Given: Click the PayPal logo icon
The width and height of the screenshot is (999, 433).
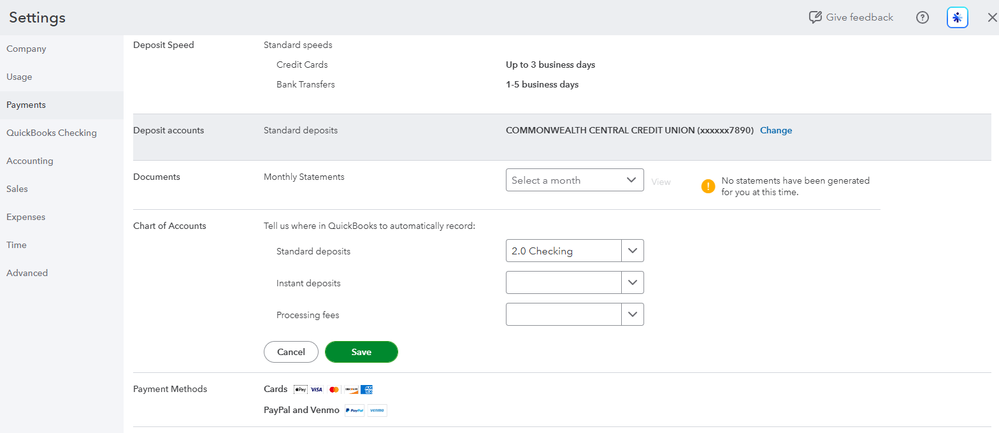Looking at the screenshot, I should click(354, 410).
